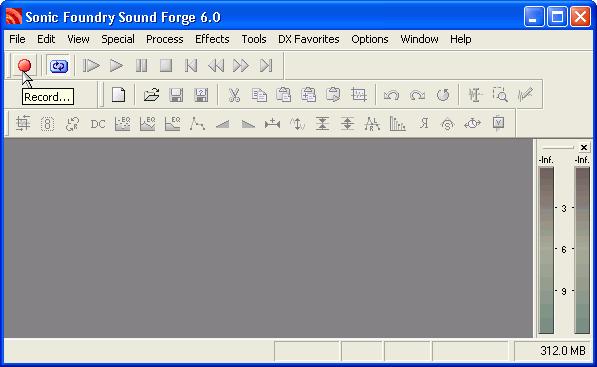Open the DX Favorites menu
597x367 pixels.
point(308,39)
